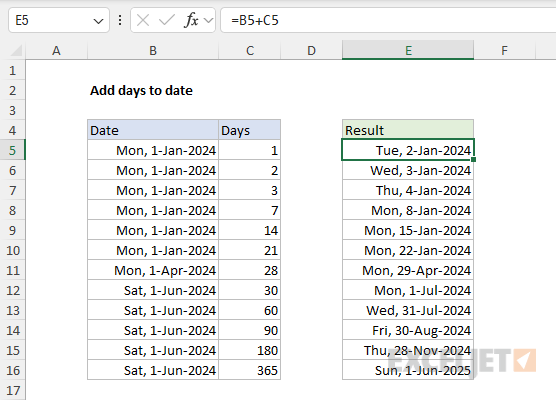
Task: Select column B header
Action: click(153, 51)
